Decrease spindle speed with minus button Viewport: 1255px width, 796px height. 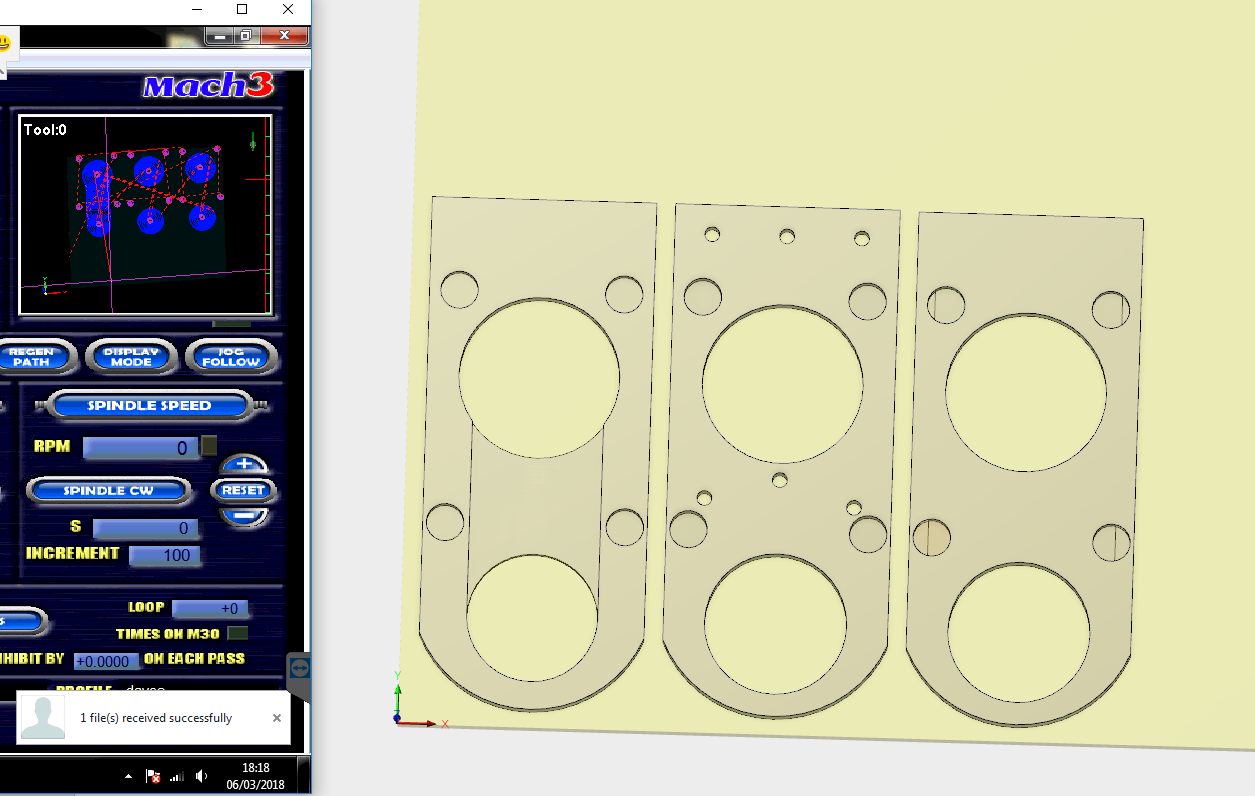tap(244, 515)
